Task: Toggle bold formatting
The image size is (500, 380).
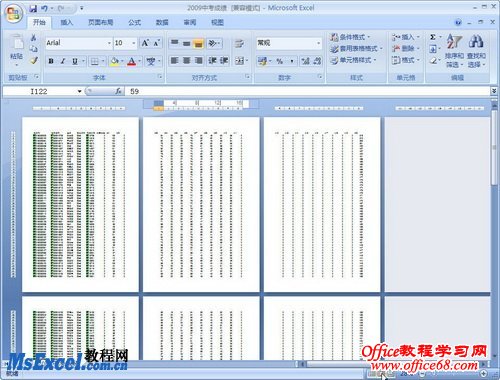Action: tap(51, 61)
